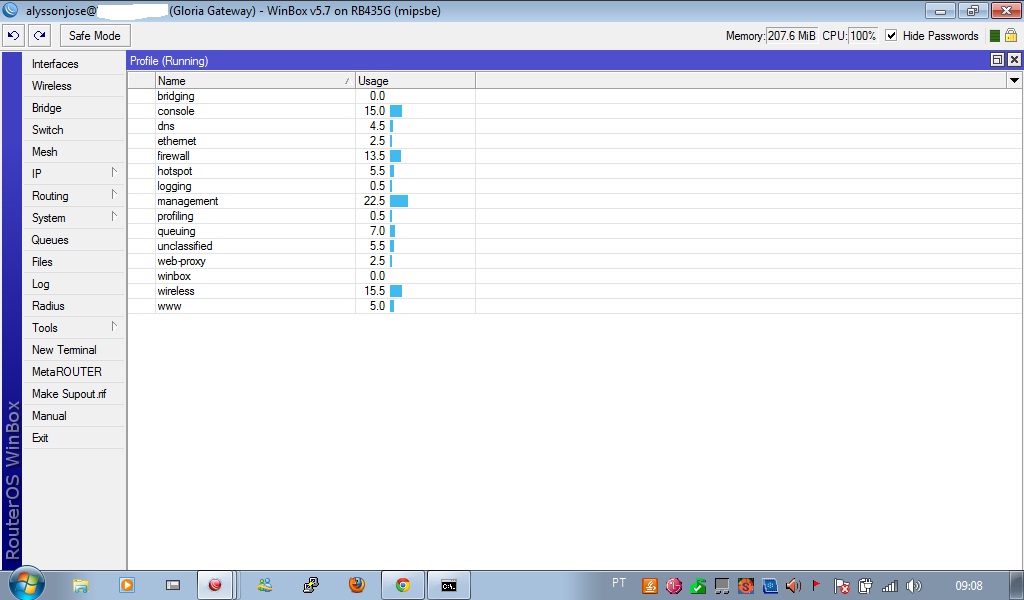Select the profiling row
The height and width of the screenshot is (600, 1024).
click(x=575, y=216)
